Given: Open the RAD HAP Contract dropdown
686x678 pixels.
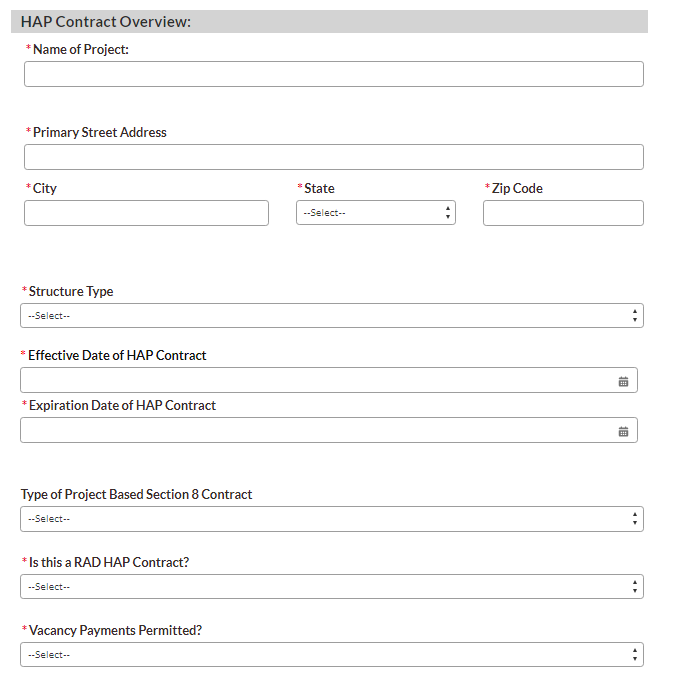Looking at the screenshot, I should [x=331, y=587].
